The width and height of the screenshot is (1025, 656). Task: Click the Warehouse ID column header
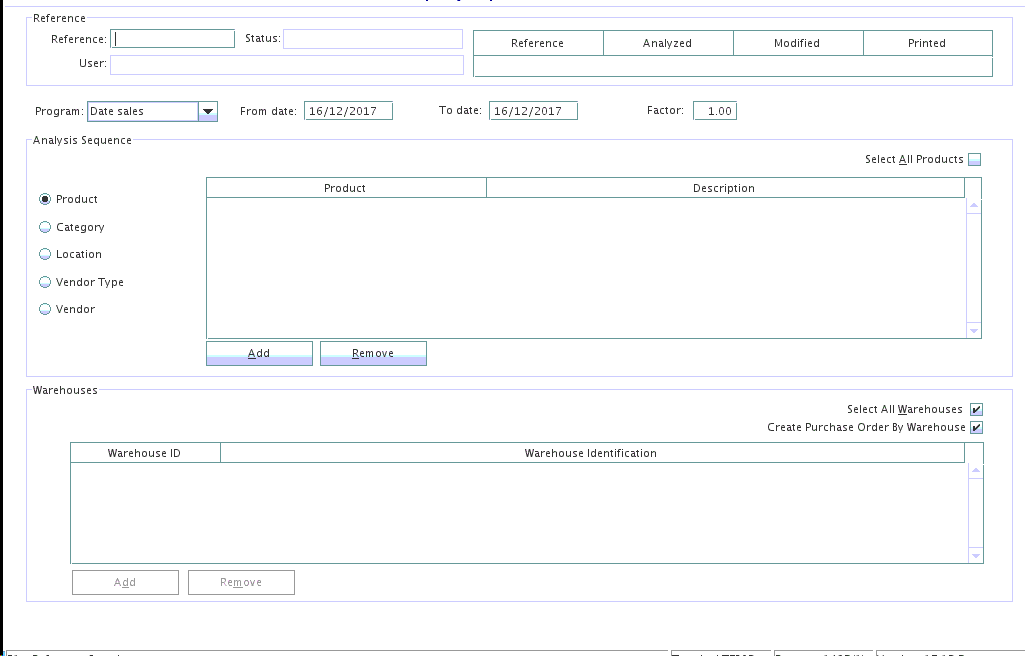pyautogui.click(x=145, y=453)
